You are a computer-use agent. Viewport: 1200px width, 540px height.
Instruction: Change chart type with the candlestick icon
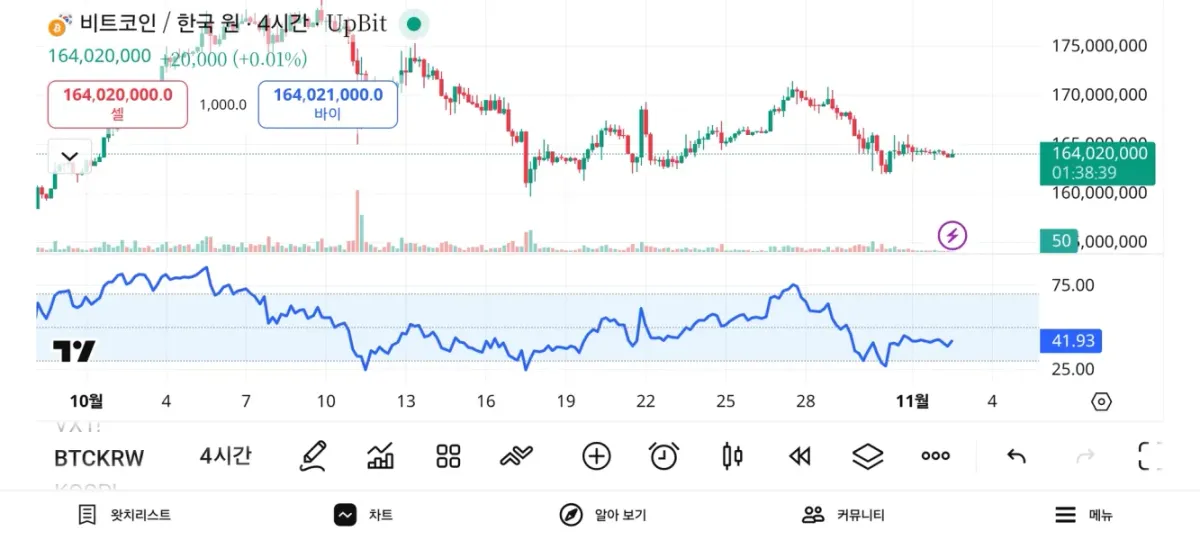coord(732,457)
